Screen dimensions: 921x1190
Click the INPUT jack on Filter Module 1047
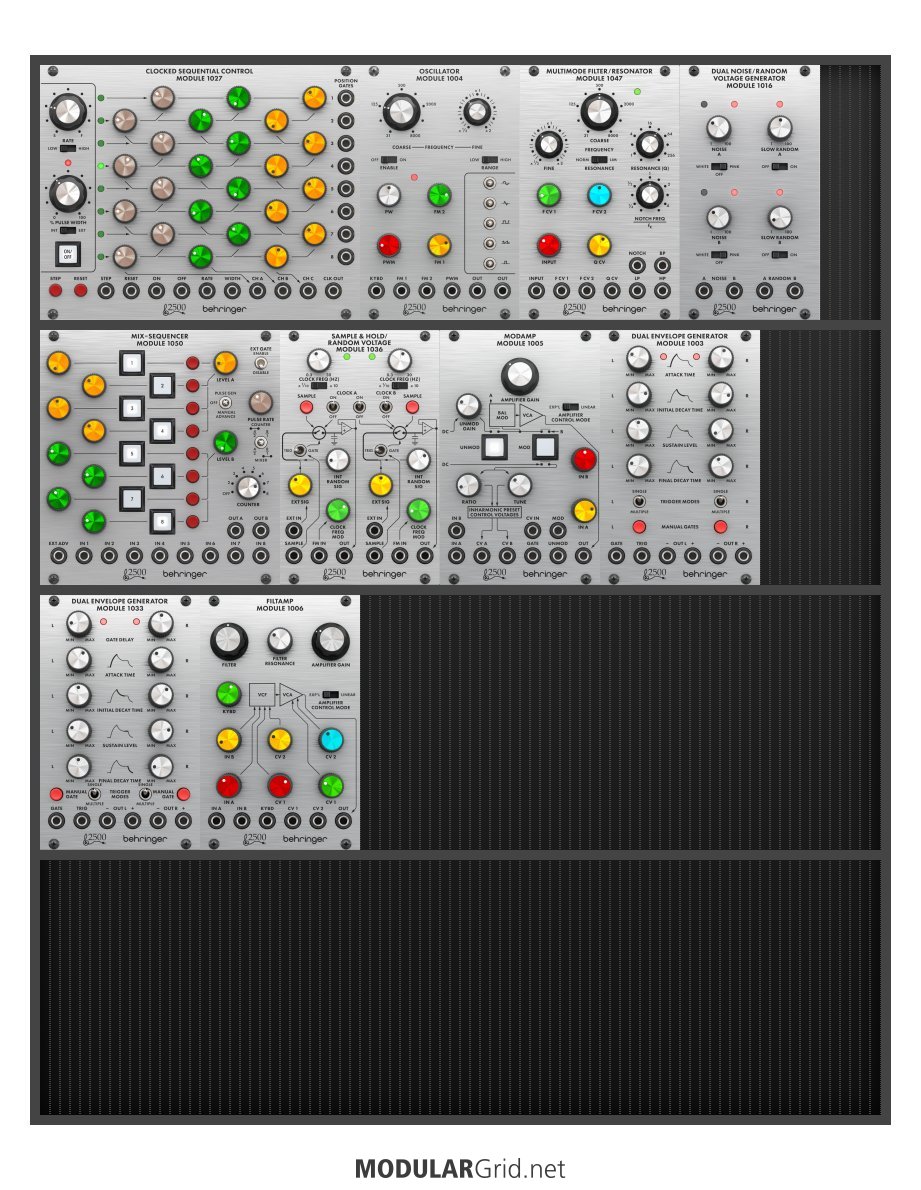coord(536,290)
